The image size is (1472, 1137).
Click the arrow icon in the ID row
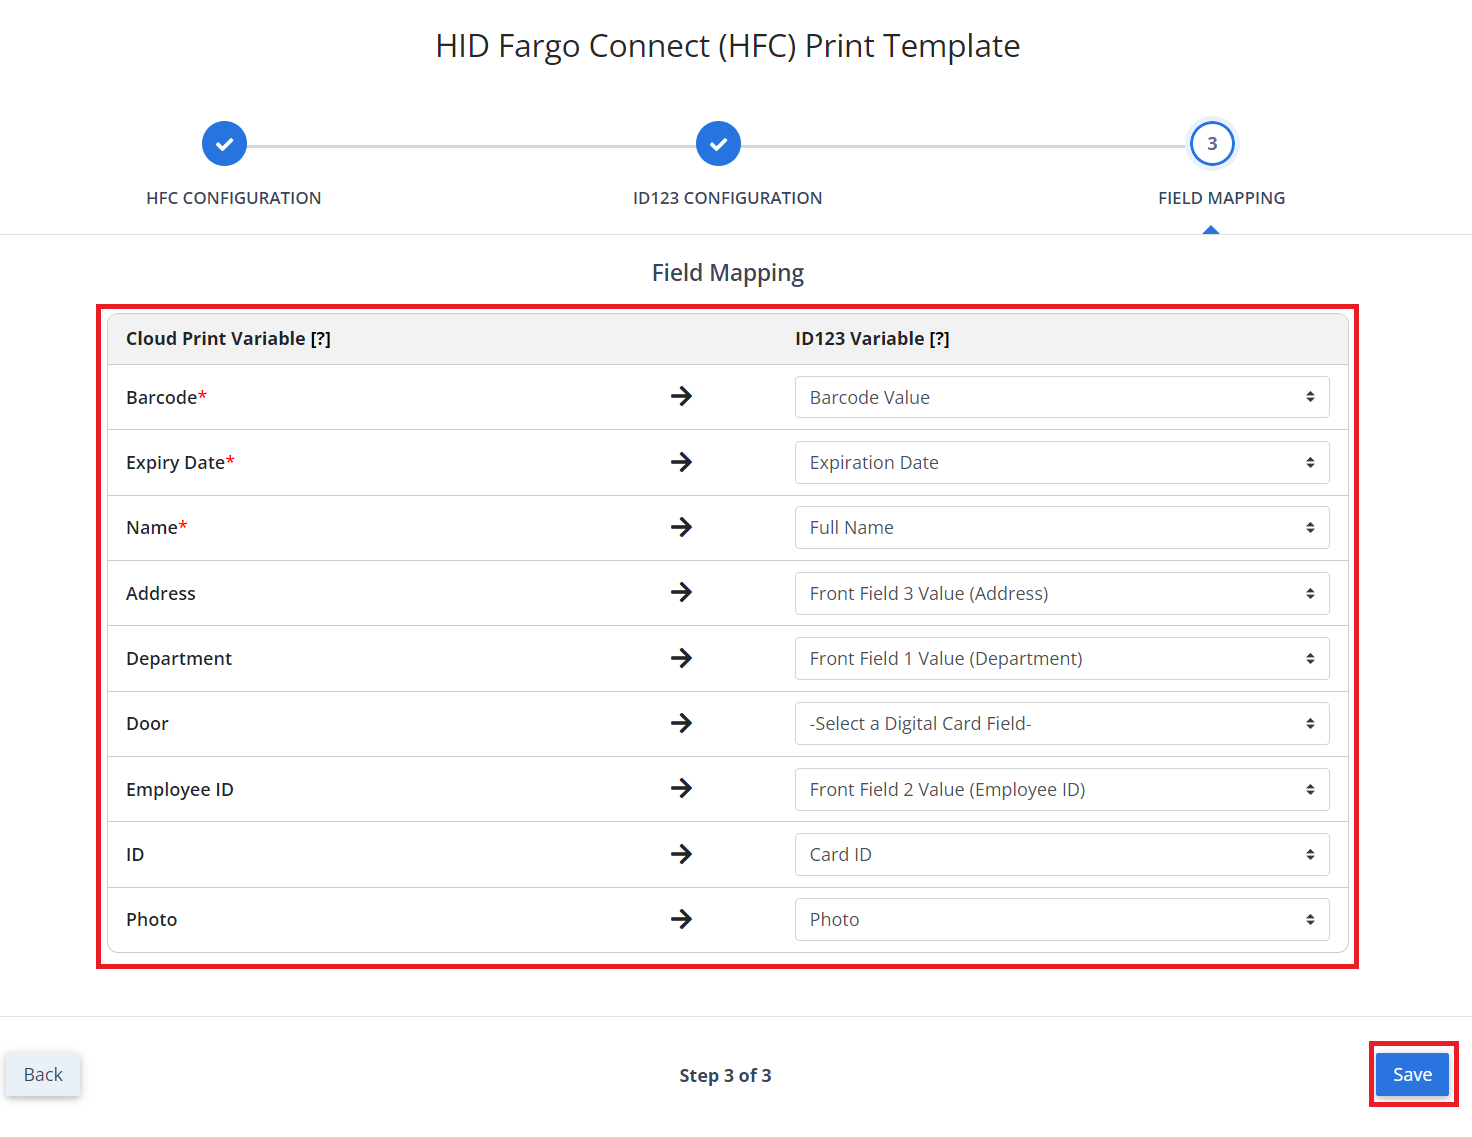pos(681,854)
